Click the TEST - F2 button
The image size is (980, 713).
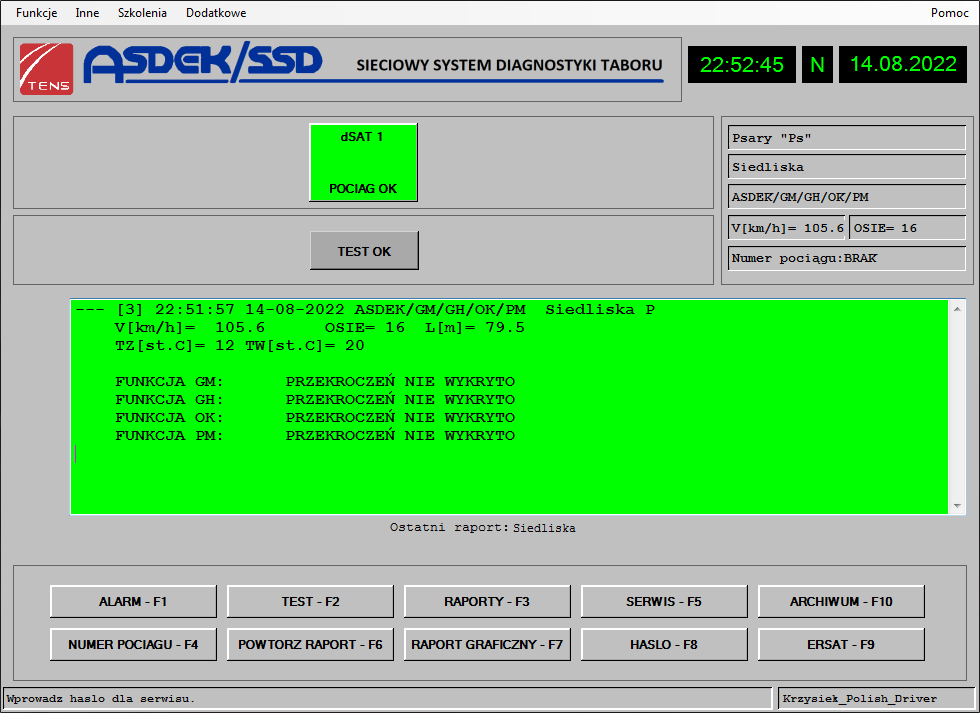310,601
